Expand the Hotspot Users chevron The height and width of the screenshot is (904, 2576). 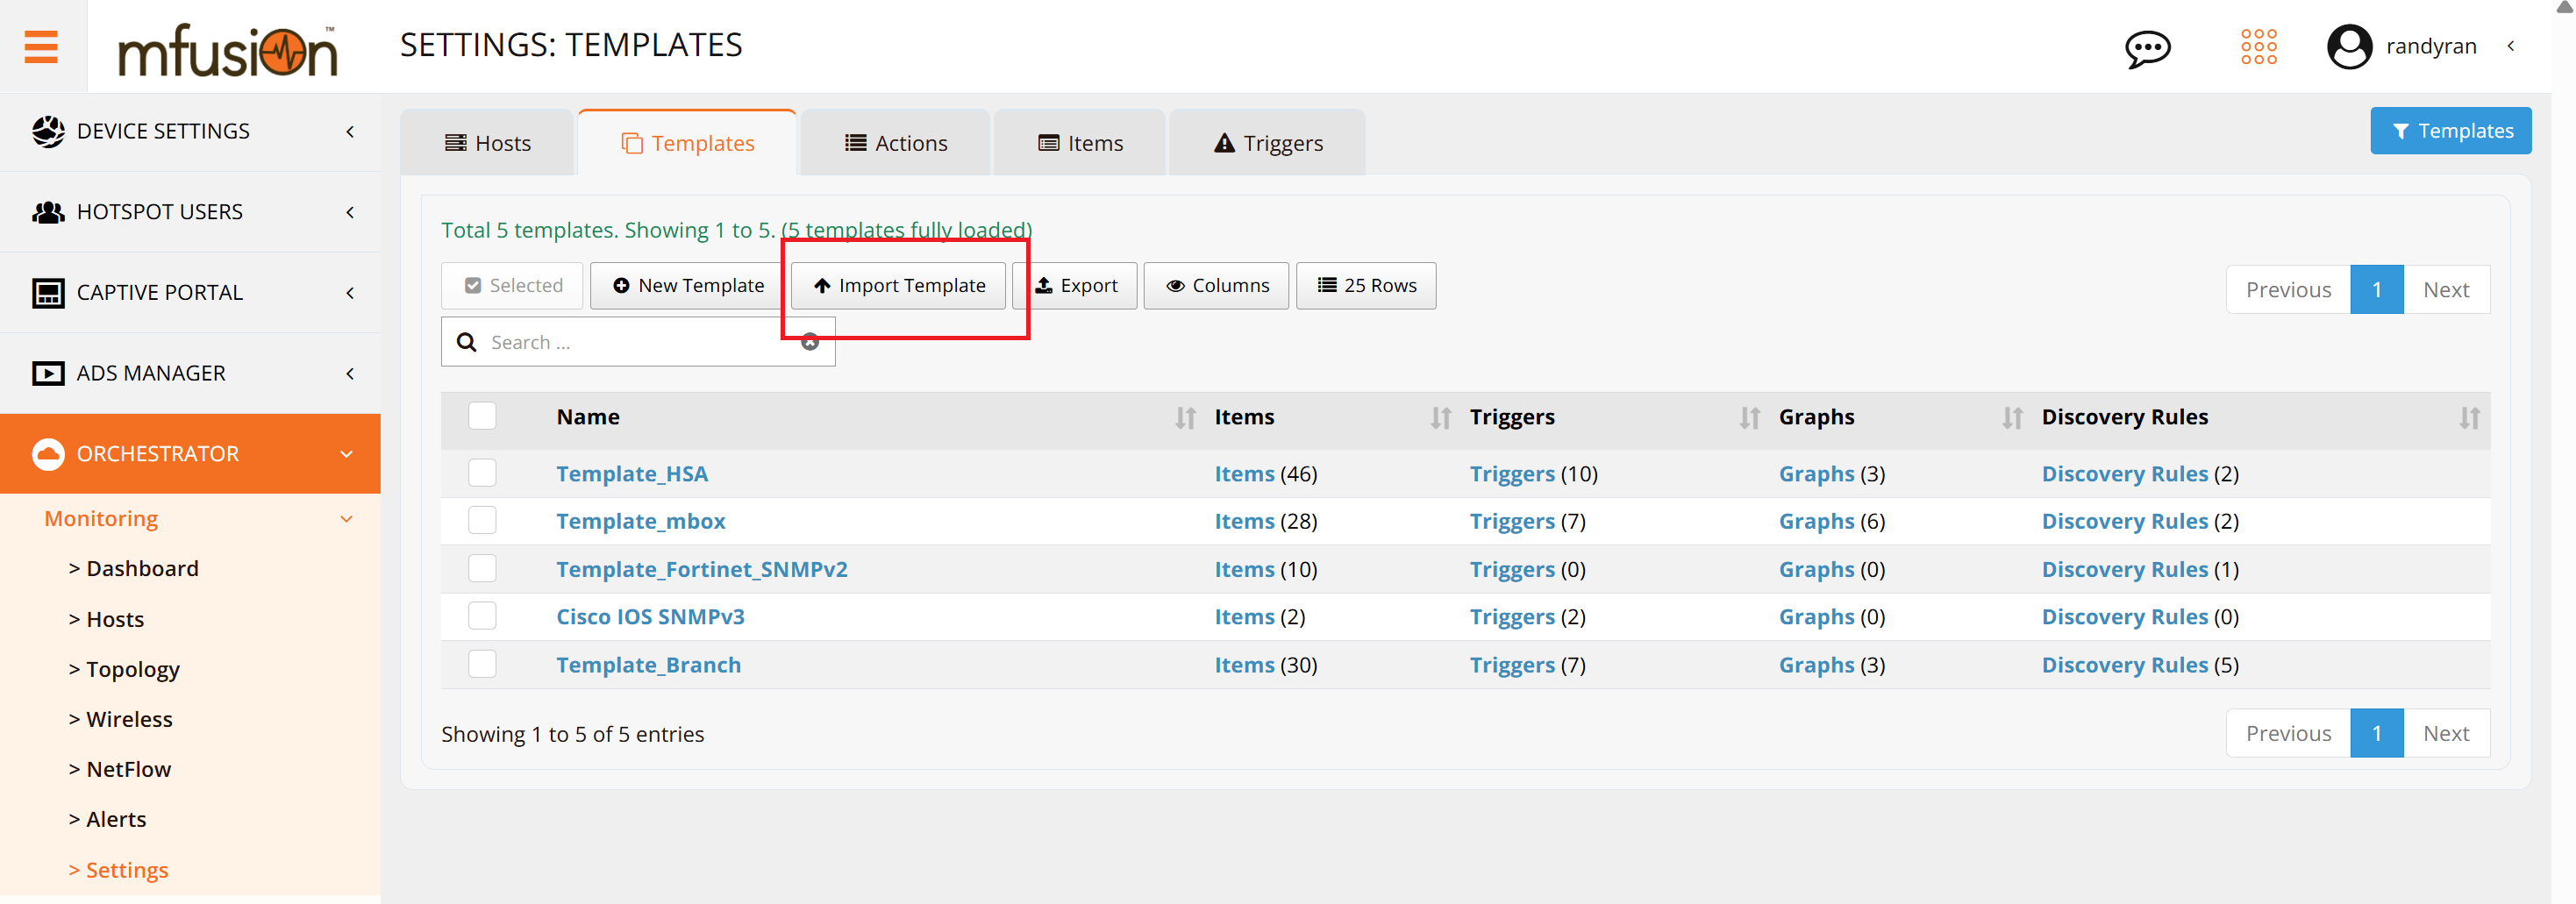click(350, 212)
